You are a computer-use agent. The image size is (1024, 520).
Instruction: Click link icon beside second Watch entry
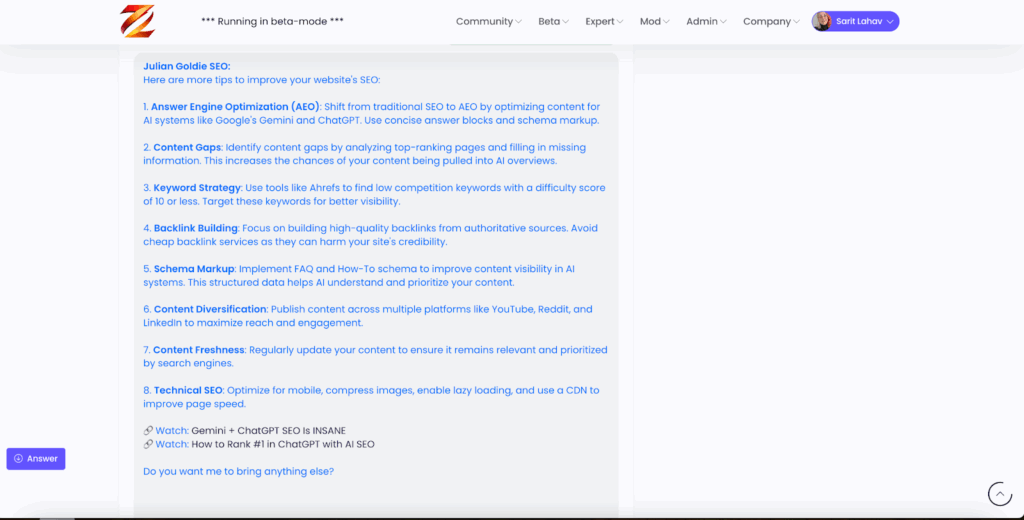coord(148,444)
